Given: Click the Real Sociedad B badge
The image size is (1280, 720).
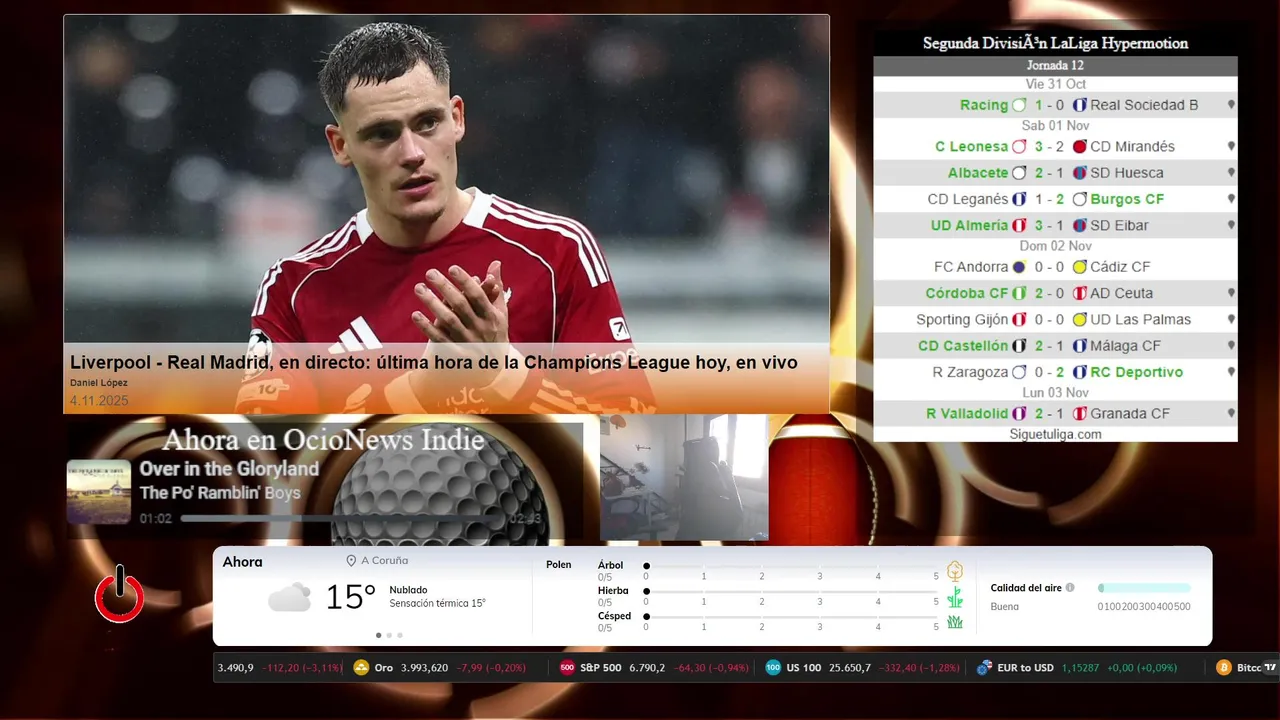Looking at the screenshot, I should coord(1080,105).
